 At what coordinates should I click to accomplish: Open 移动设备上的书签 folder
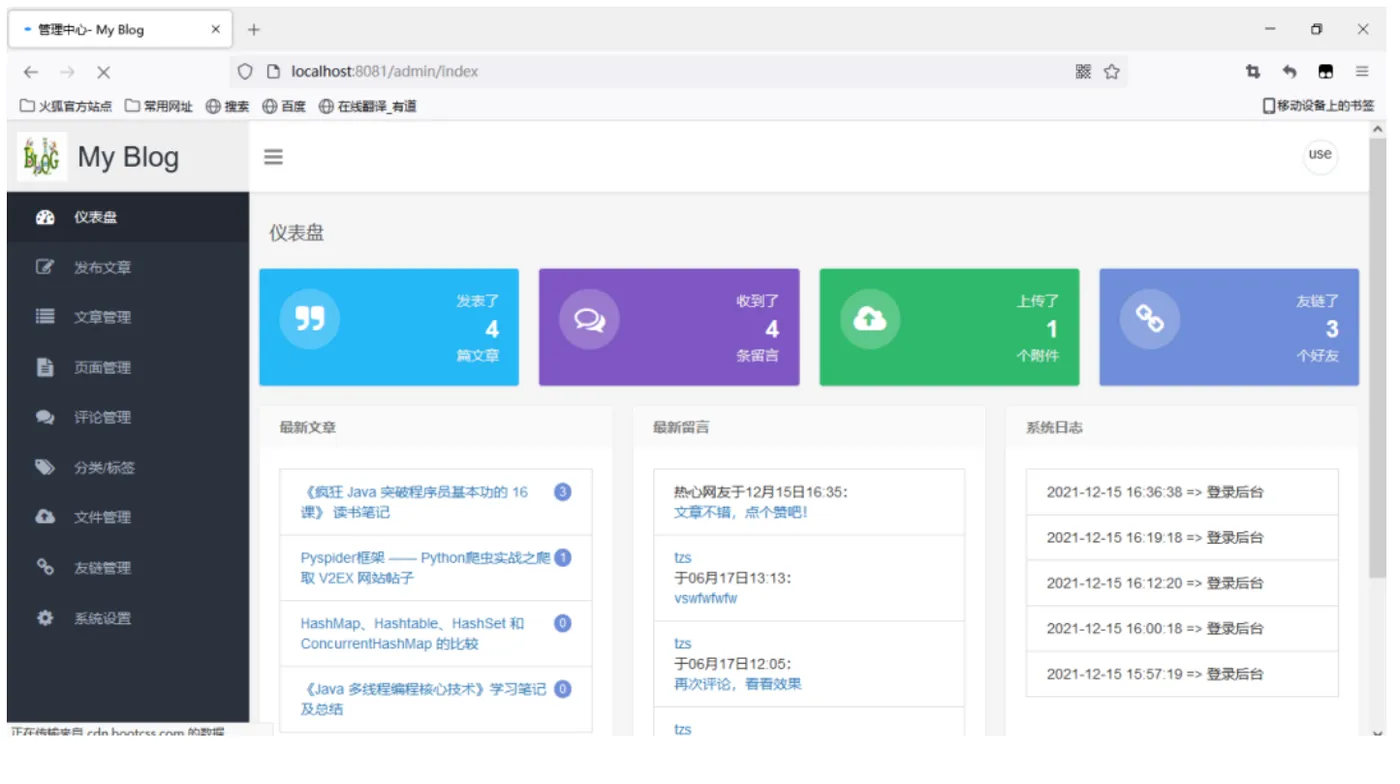pyautogui.click(x=1319, y=106)
